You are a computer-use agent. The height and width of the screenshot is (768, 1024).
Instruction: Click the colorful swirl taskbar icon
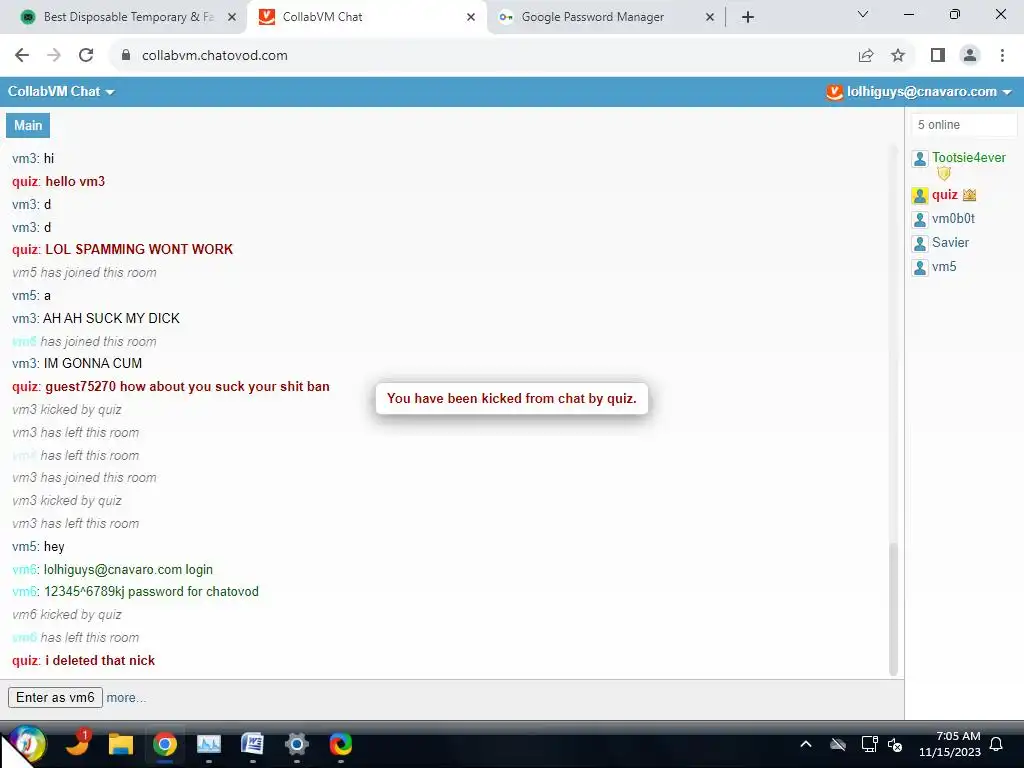(340, 744)
